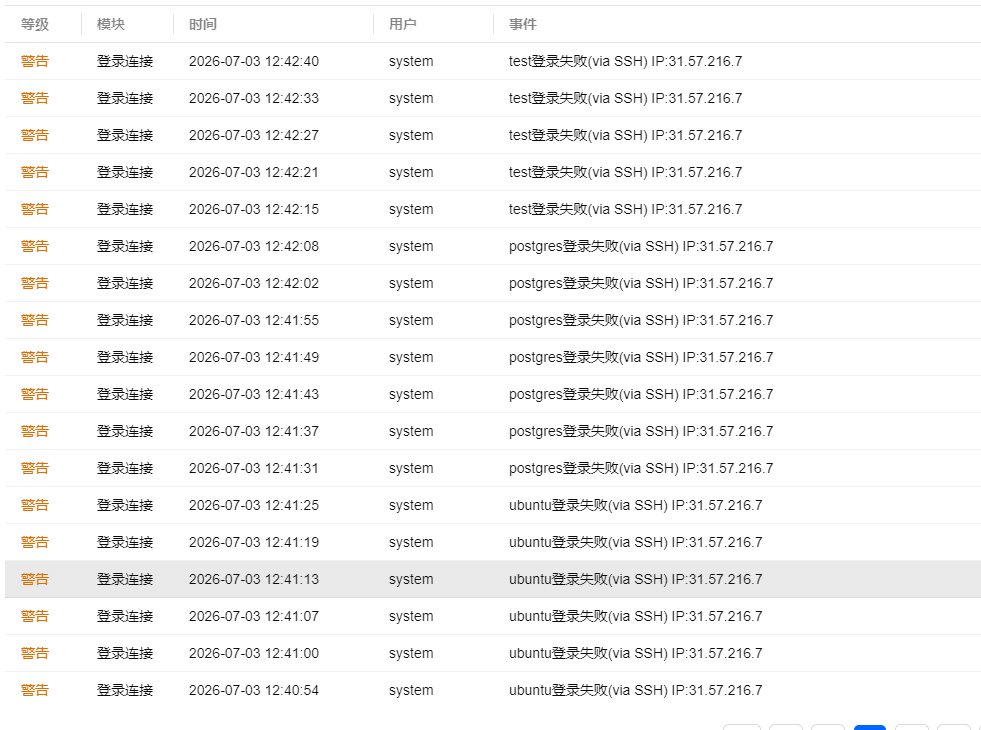This screenshot has width=981, height=730.
Task: Click event text in 12:42:21 row
Action: coord(625,172)
